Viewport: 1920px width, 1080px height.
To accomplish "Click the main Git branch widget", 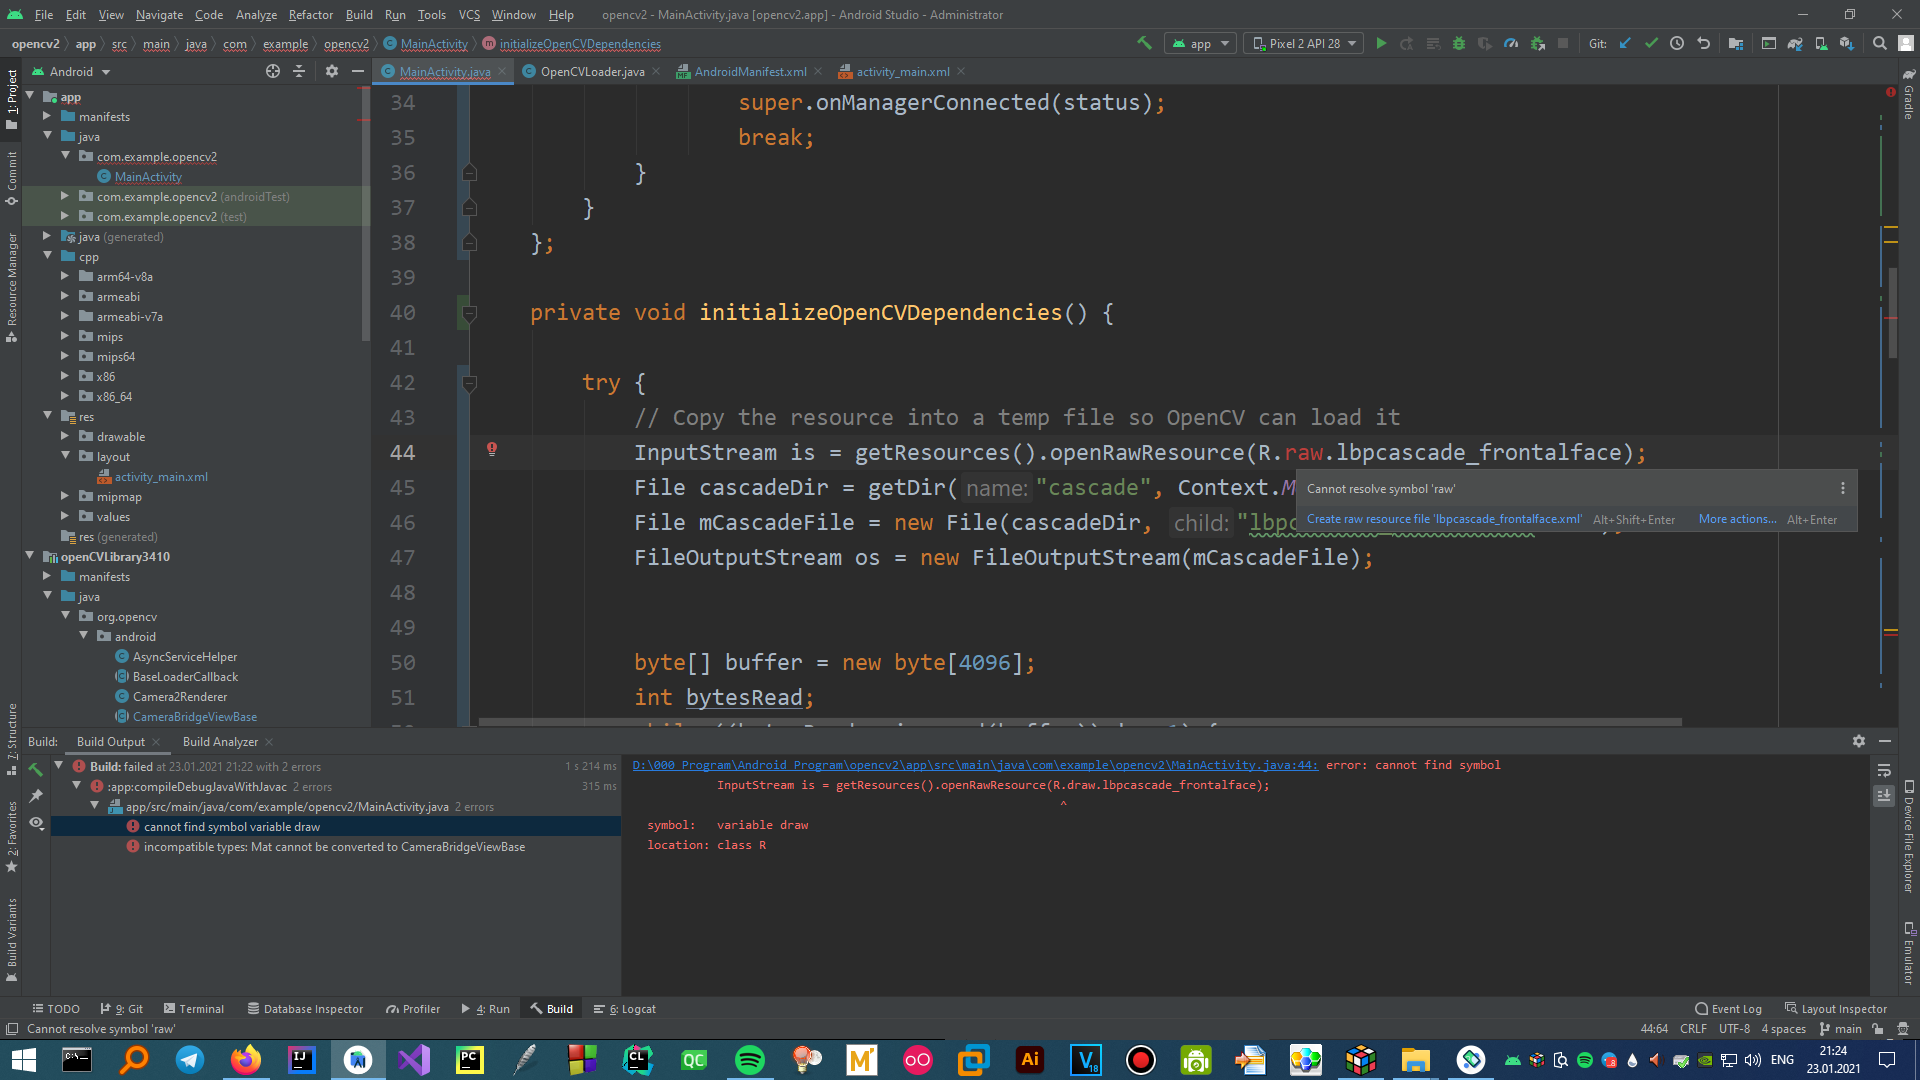I will 1841,1029.
